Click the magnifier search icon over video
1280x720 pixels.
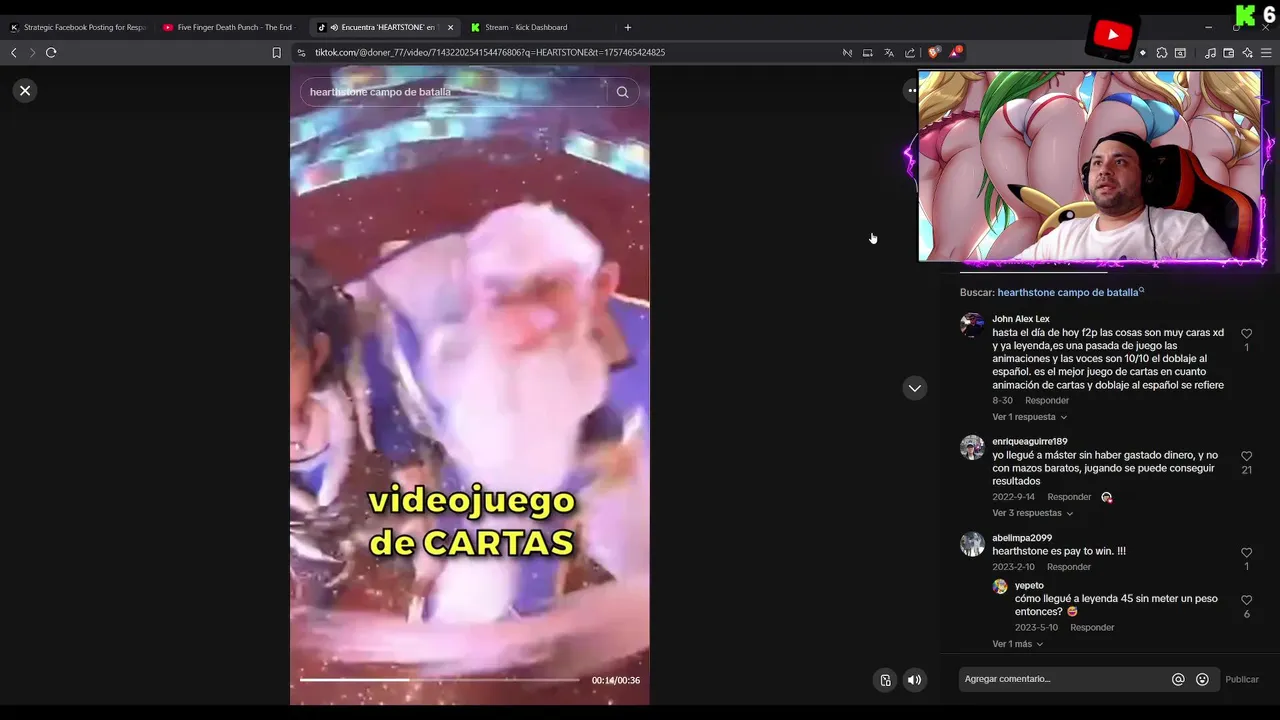point(622,92)
